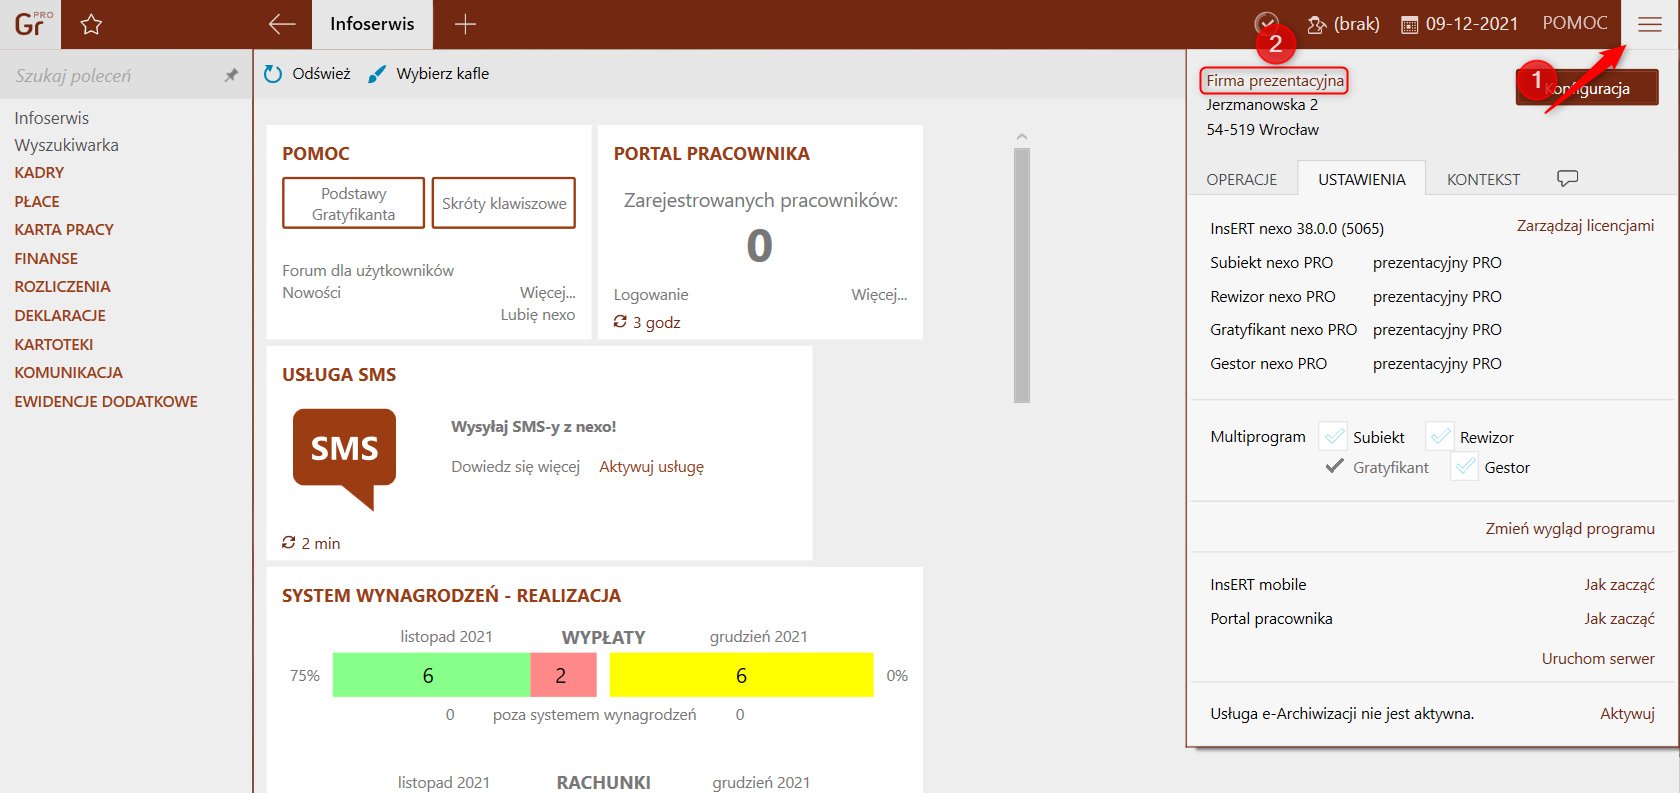Switch to the OPERACJE tab
This screenshot has height=793, width=1680.
(1242, 179)
